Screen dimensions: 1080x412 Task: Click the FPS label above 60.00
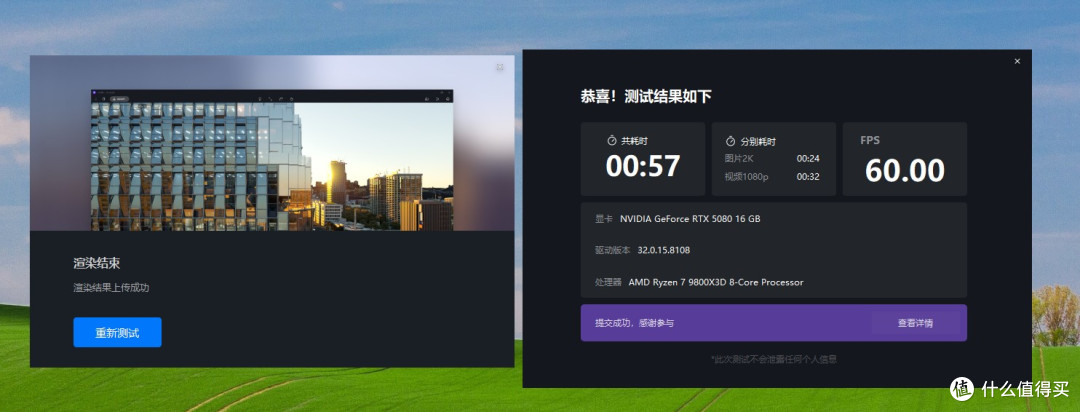click(870, 141)
